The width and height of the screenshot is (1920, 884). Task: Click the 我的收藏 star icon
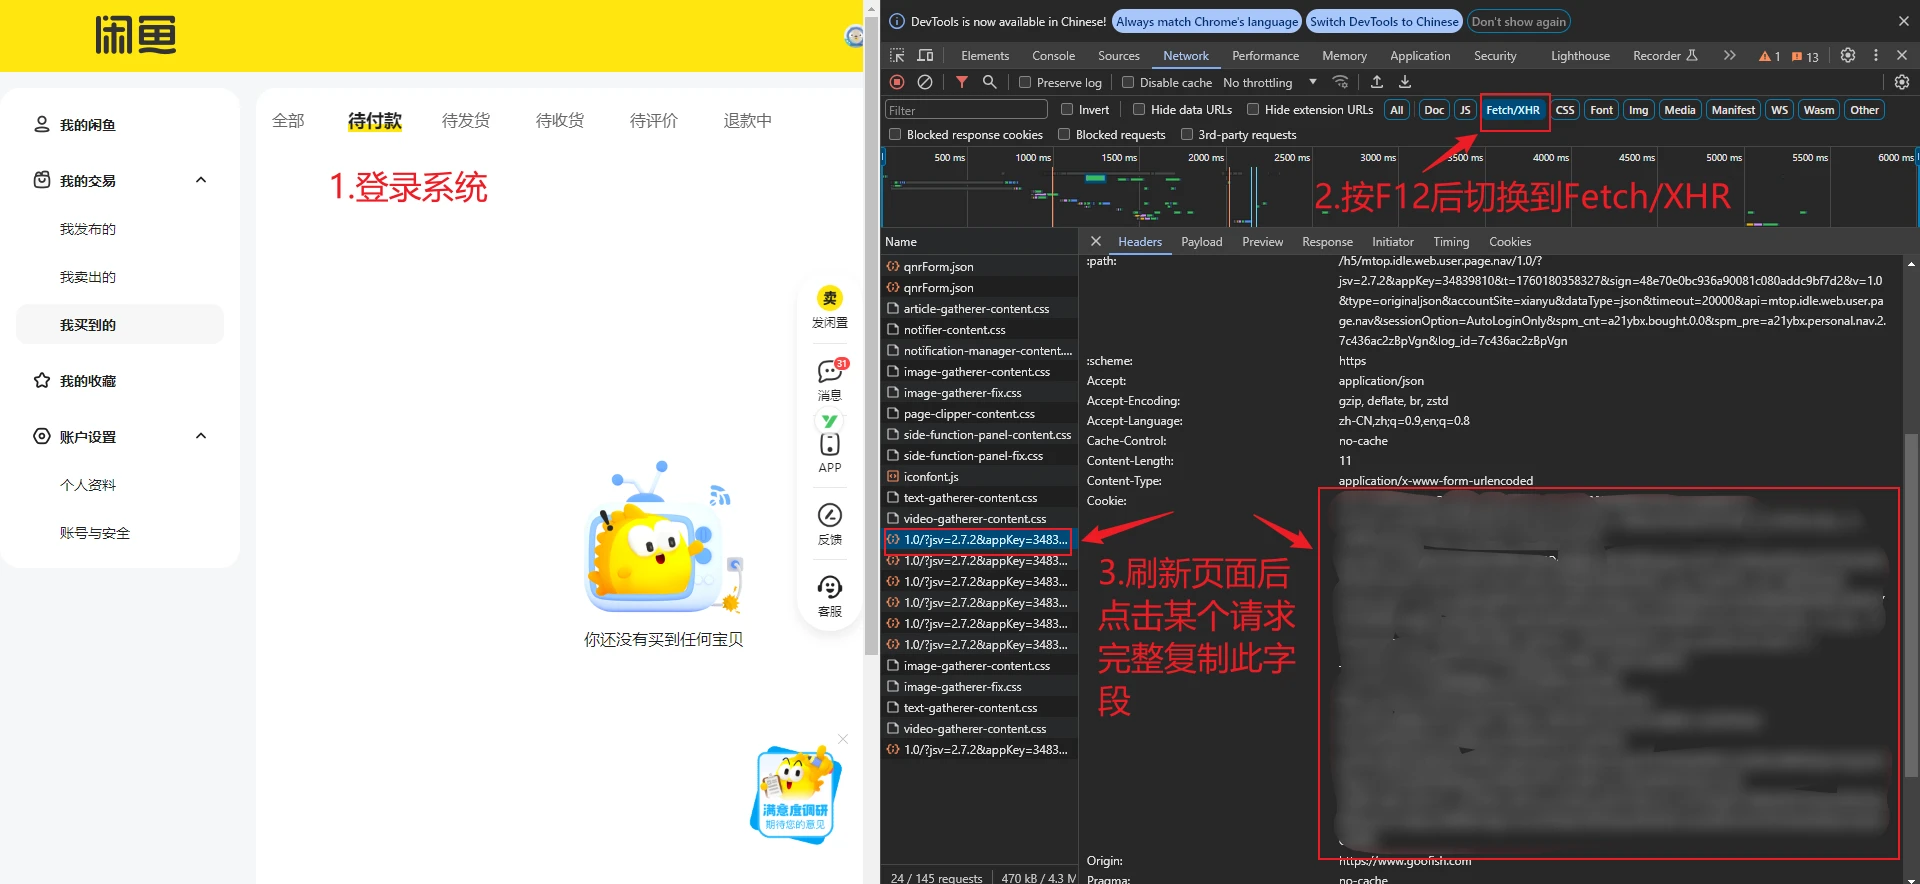point(42,380)
